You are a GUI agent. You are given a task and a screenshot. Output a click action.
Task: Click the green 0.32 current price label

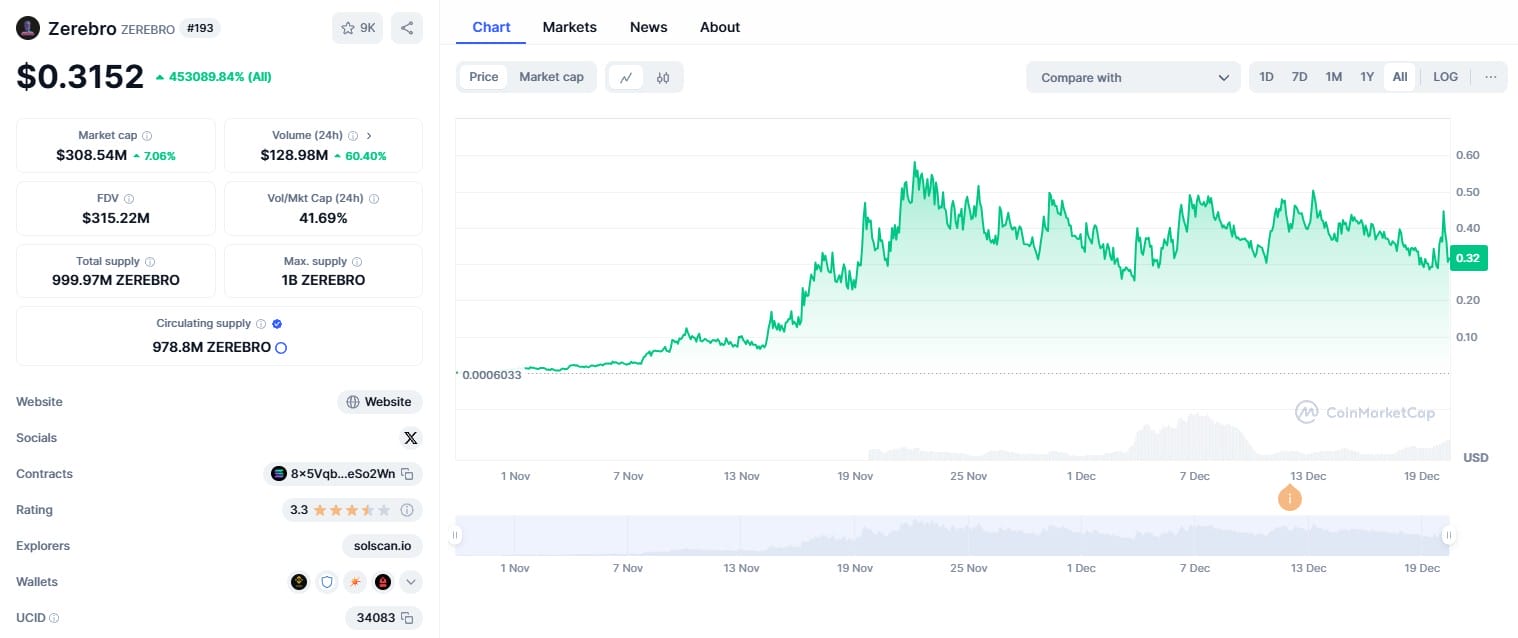click(1470, 258)
